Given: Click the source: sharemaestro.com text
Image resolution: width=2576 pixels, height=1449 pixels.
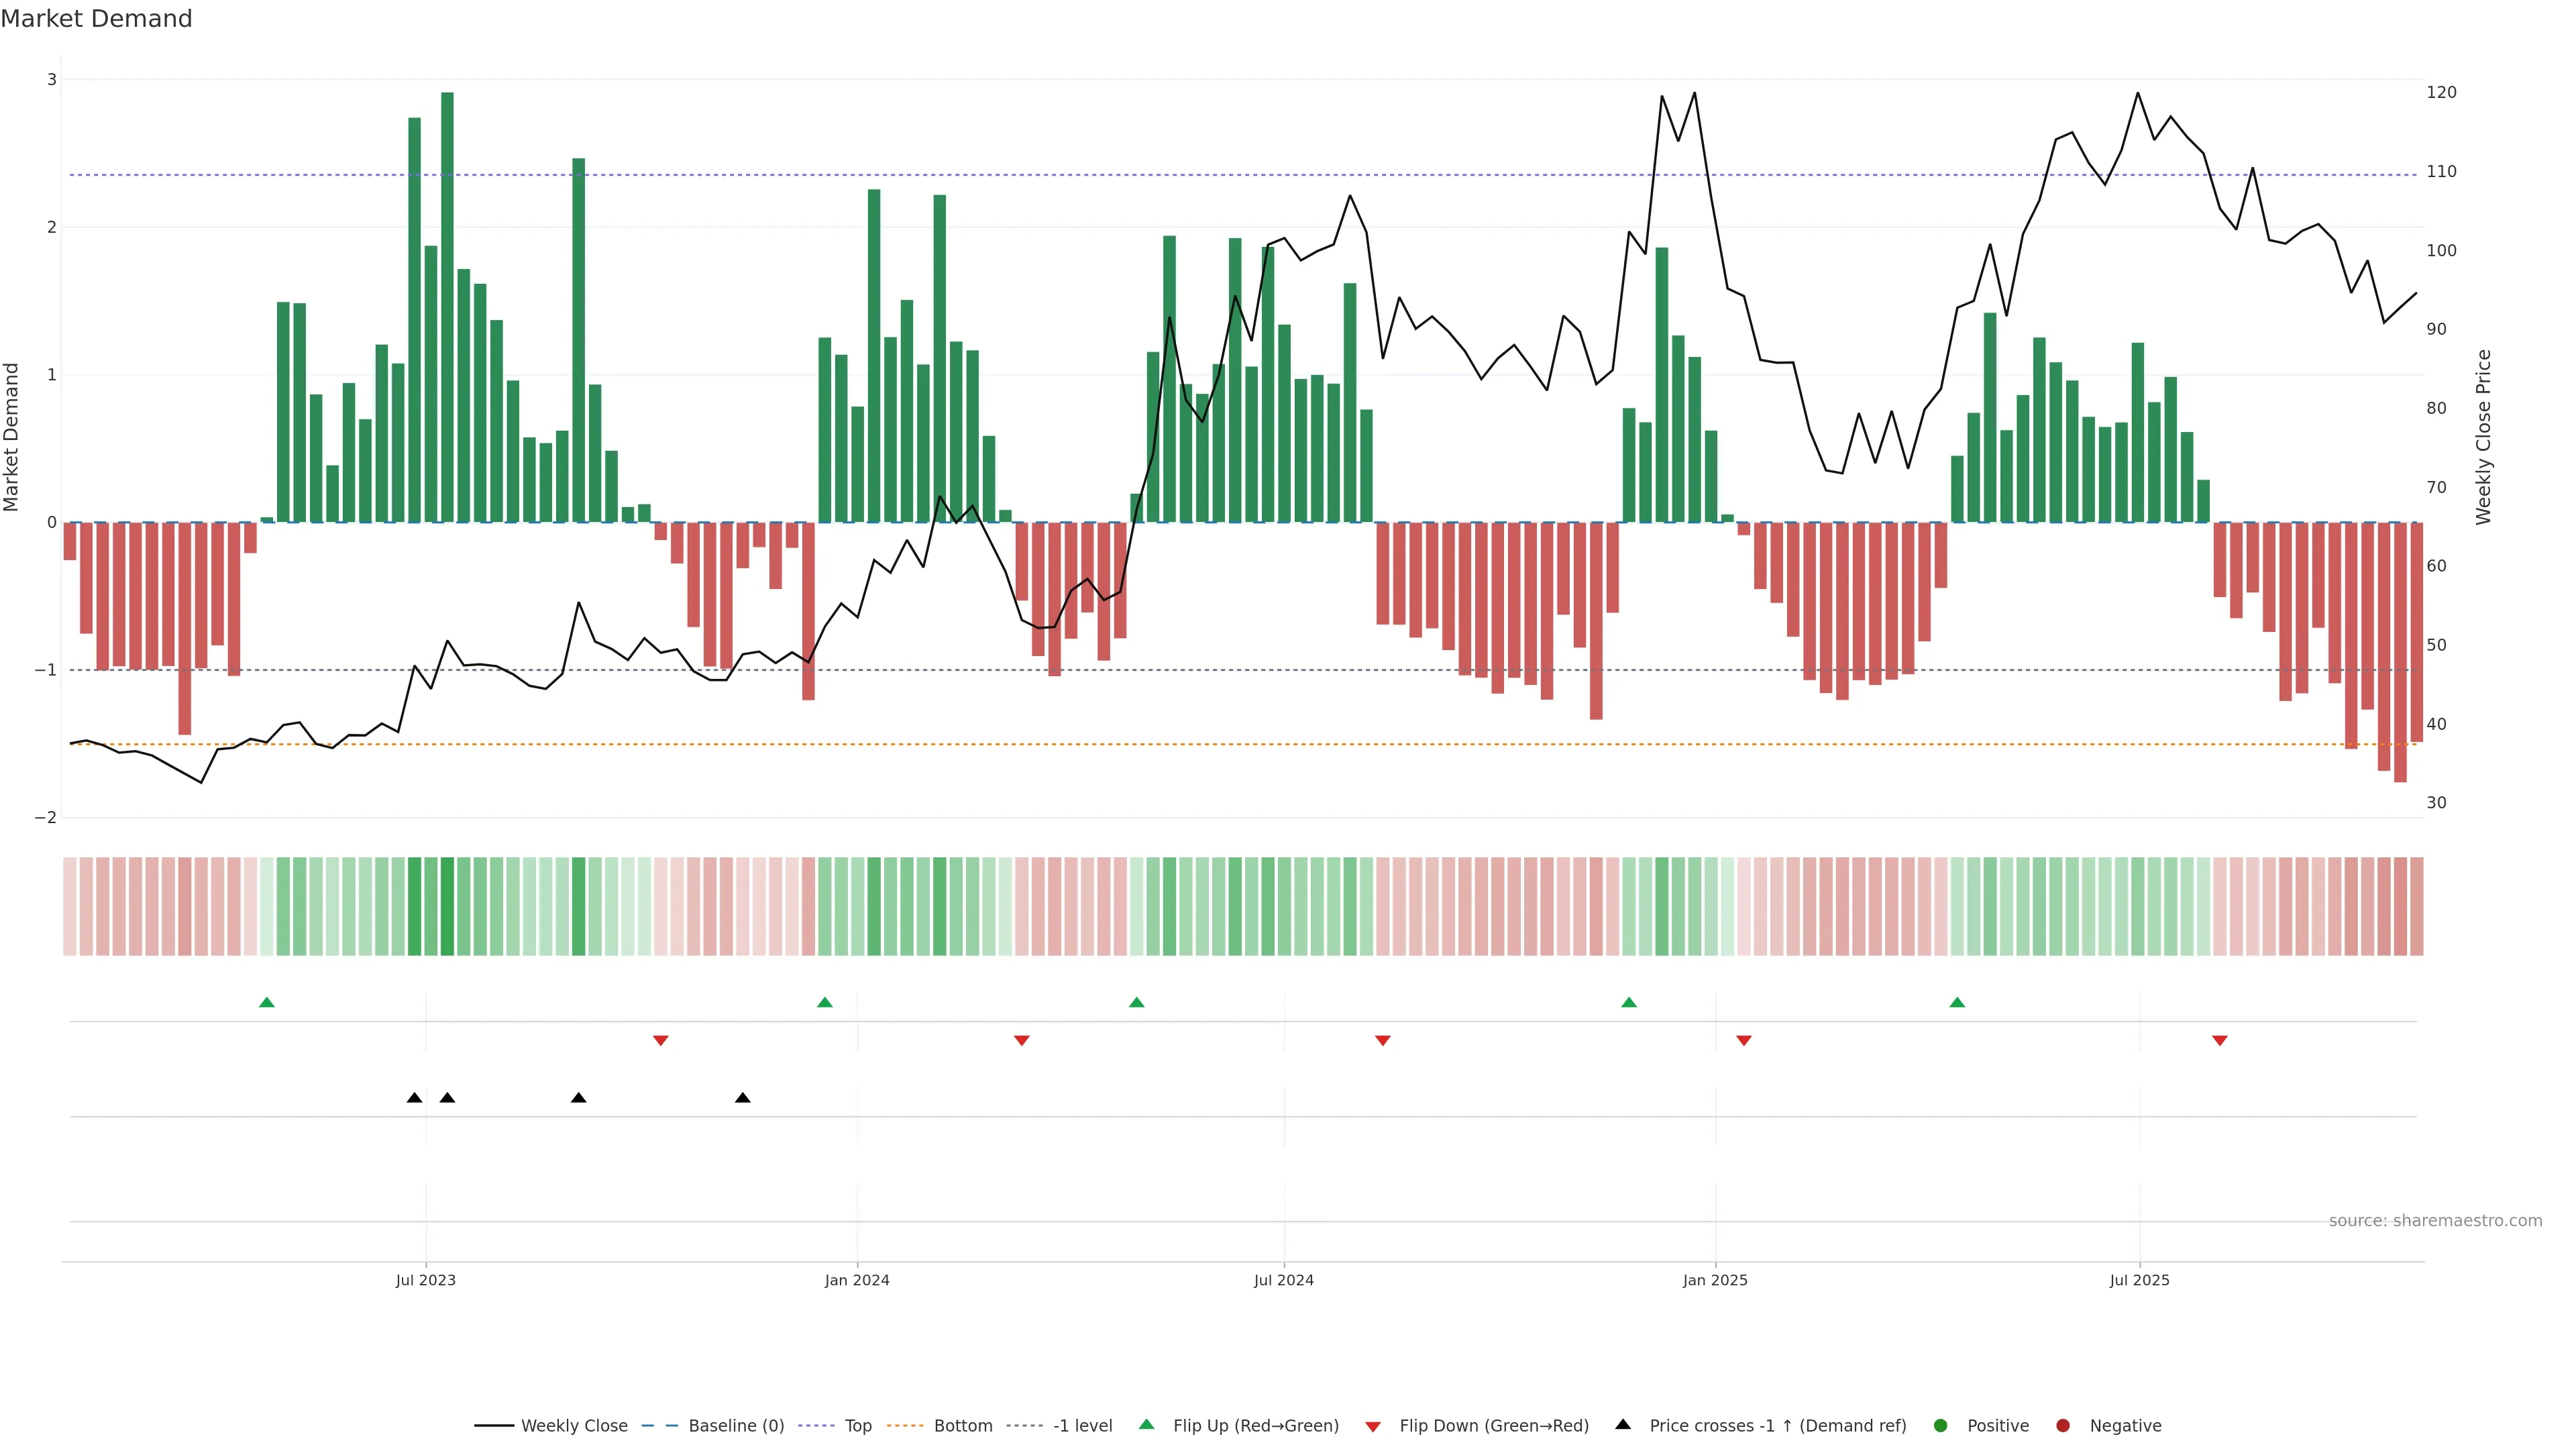Looking at the screenshot, I should tap(2435, 1221).
